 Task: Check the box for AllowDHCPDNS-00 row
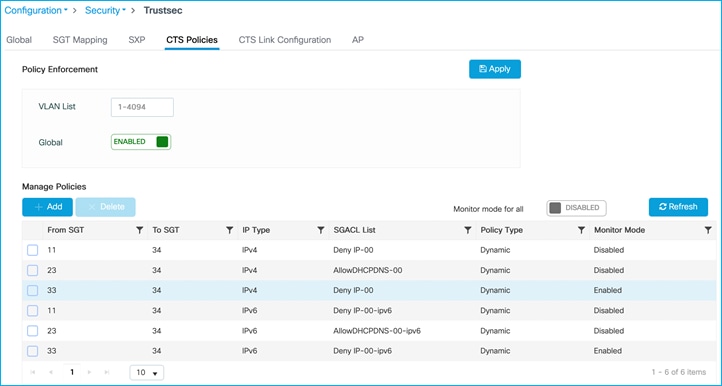pos(32,270)
